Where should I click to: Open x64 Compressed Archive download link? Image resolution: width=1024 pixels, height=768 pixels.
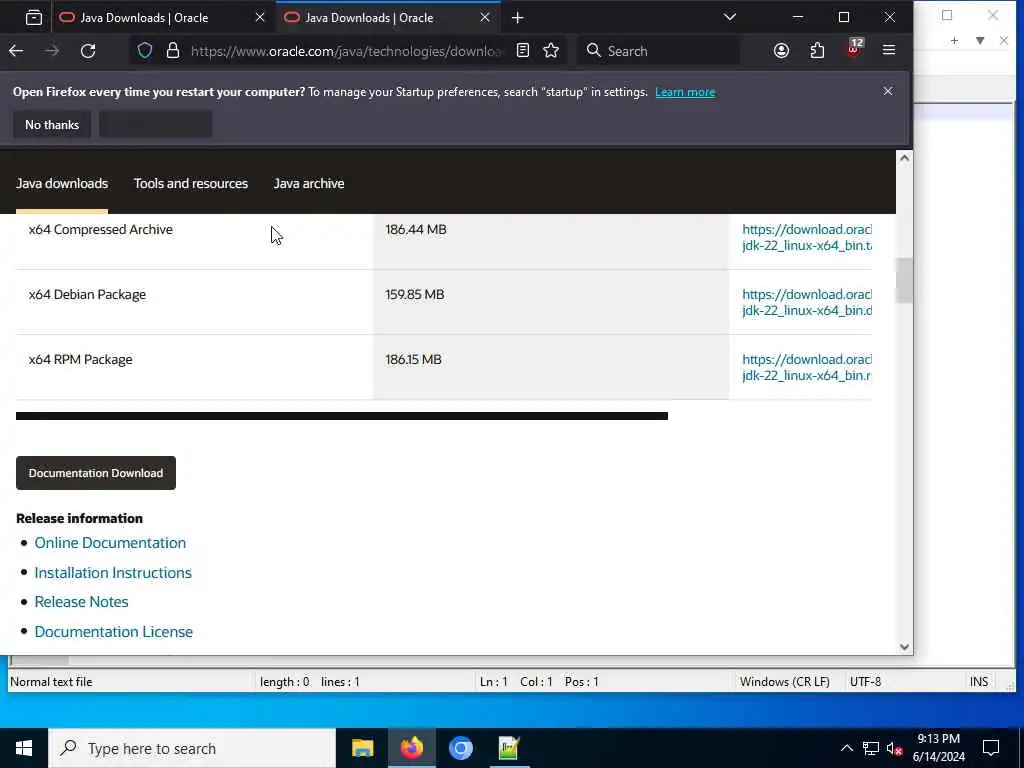807,238
